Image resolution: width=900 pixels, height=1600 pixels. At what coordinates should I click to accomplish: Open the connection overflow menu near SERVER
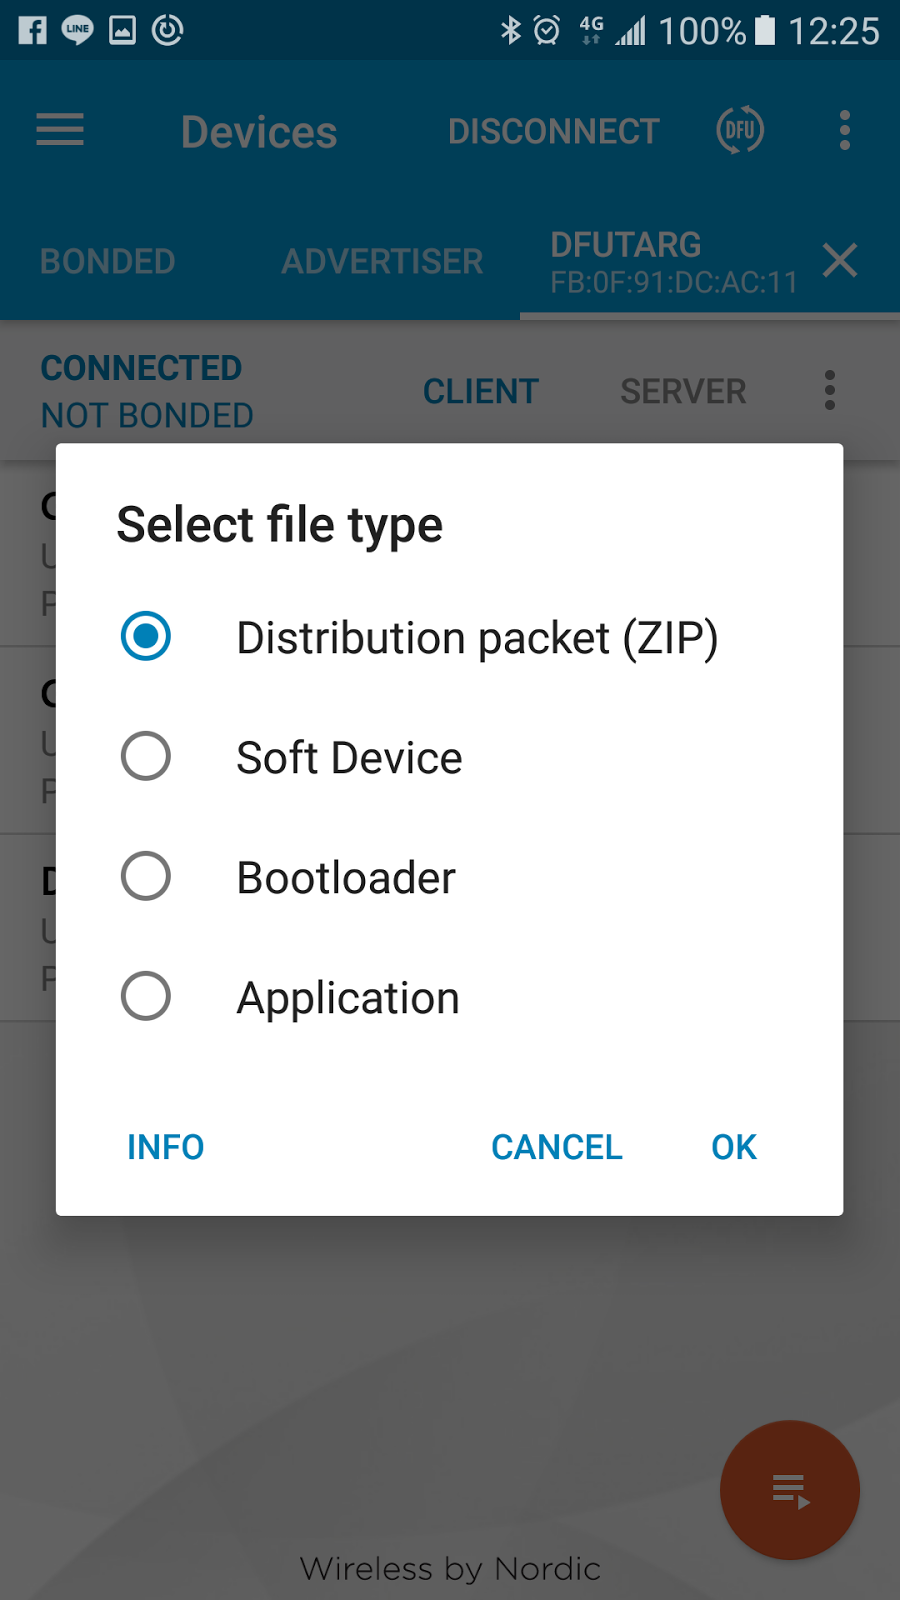tap(829, 390)
